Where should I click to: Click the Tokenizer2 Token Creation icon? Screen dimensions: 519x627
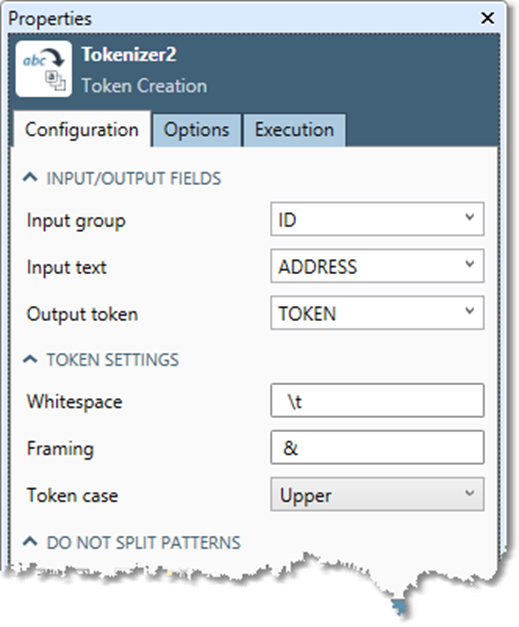click(x=44, y=69)
